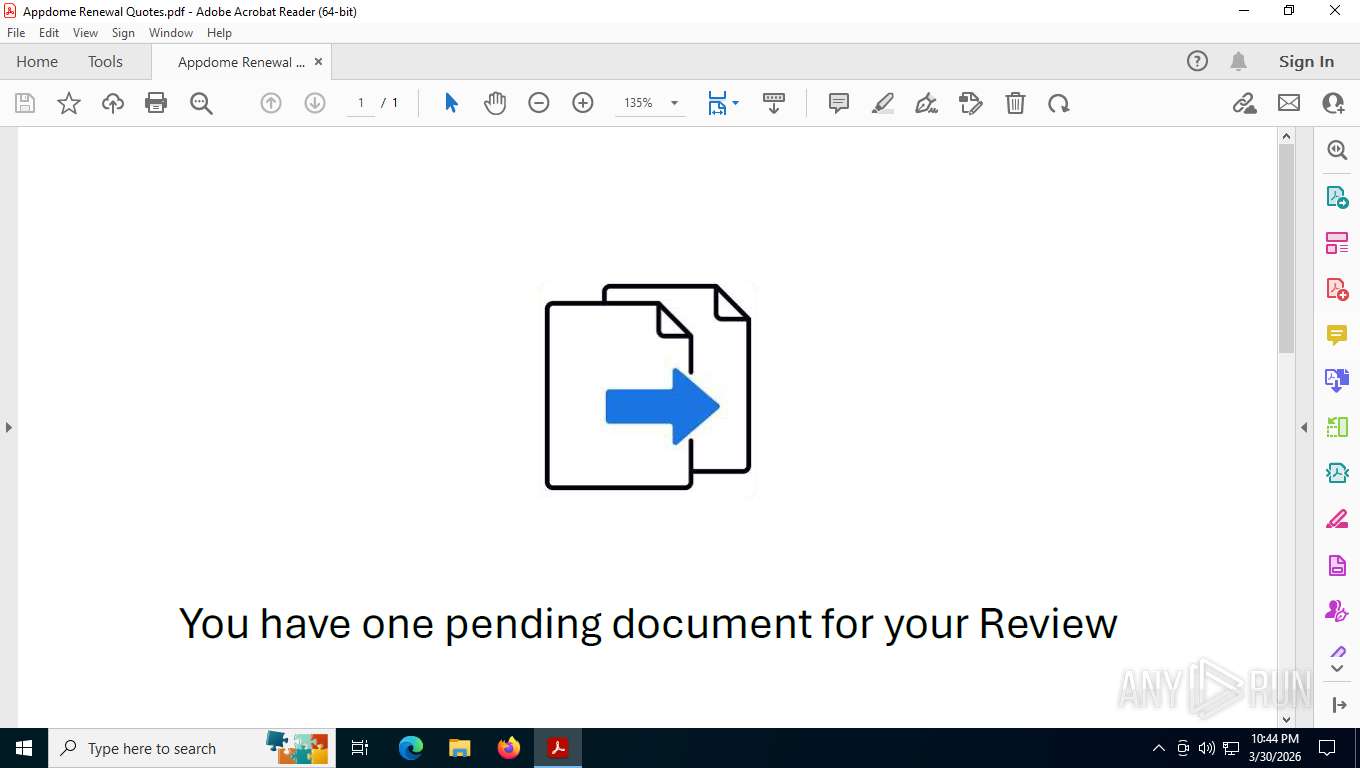This screenshot has height=768, width=1360.
Task: Open the stamp or sign tool
Action: pyautogui.click(x=971, y=103)
